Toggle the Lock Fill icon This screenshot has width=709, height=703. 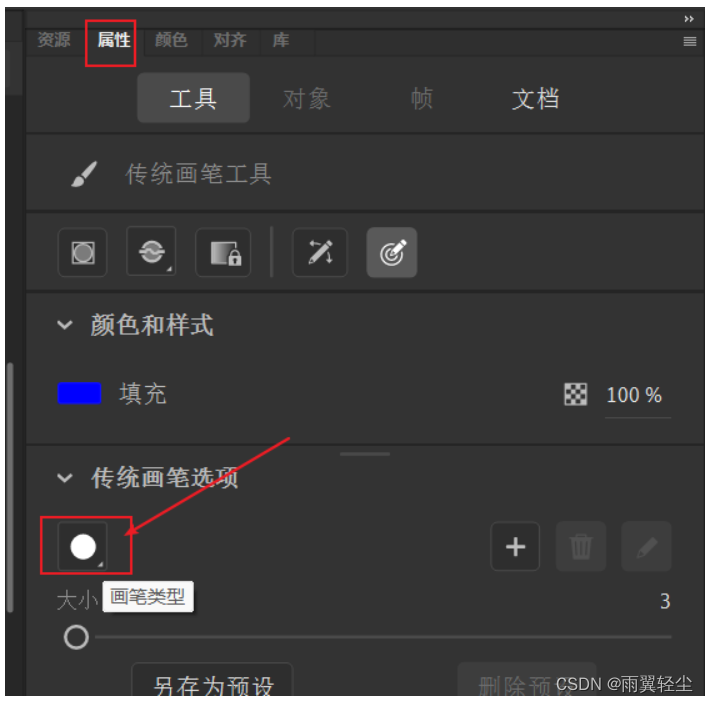click(x=223, y=252)
